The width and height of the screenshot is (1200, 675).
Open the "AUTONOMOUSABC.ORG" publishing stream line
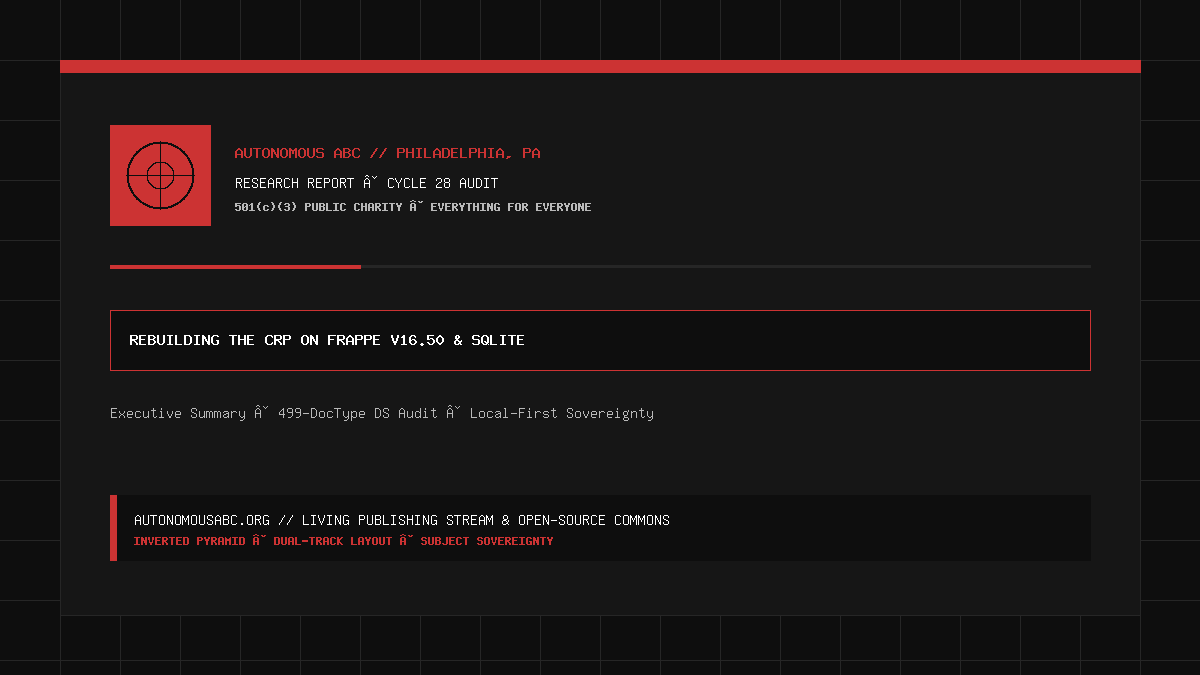point(402,520)
